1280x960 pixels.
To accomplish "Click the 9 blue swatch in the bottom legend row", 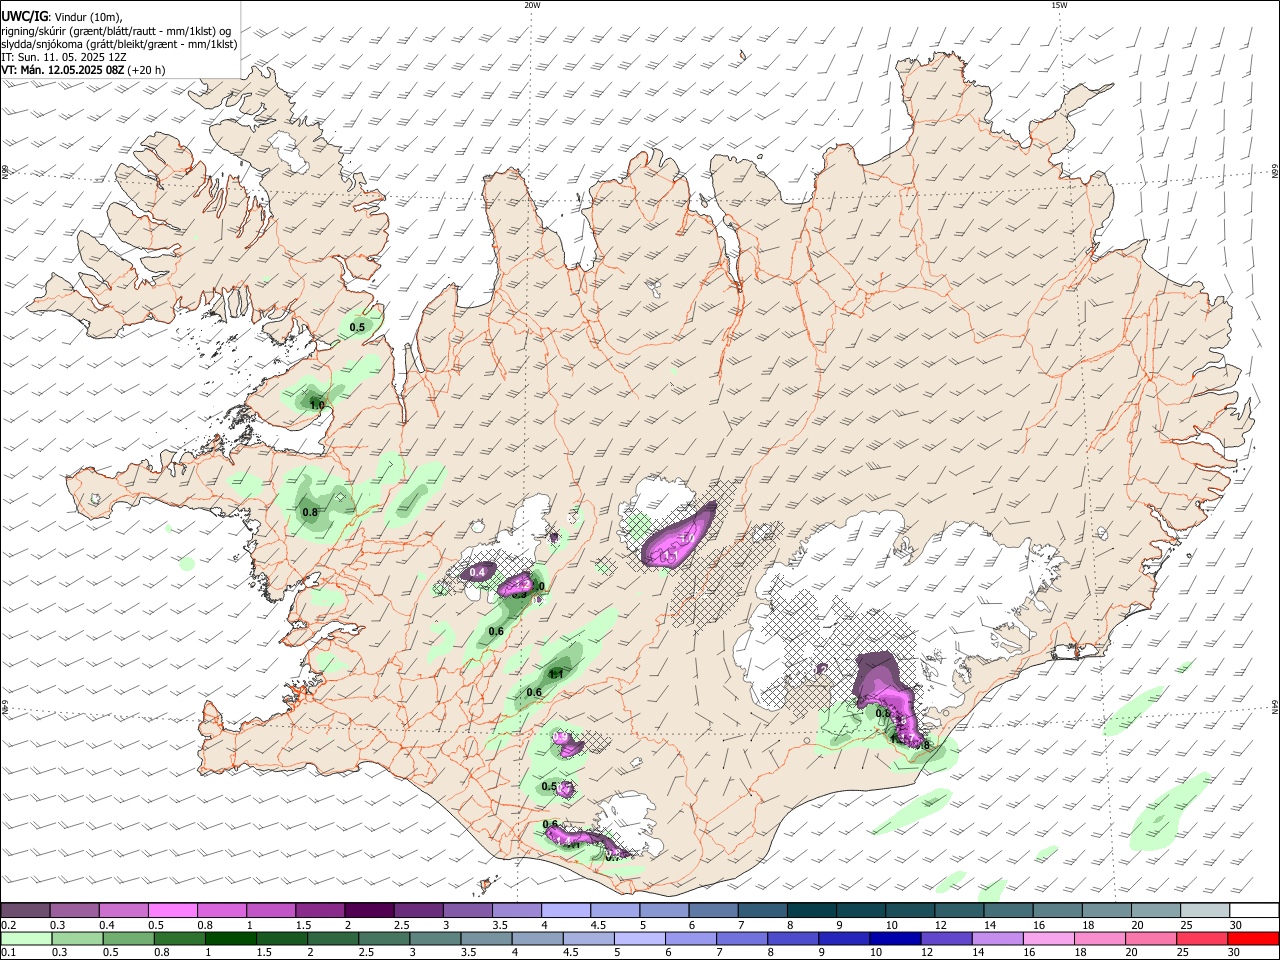I will pyautogui.click(x=843, y=938).
